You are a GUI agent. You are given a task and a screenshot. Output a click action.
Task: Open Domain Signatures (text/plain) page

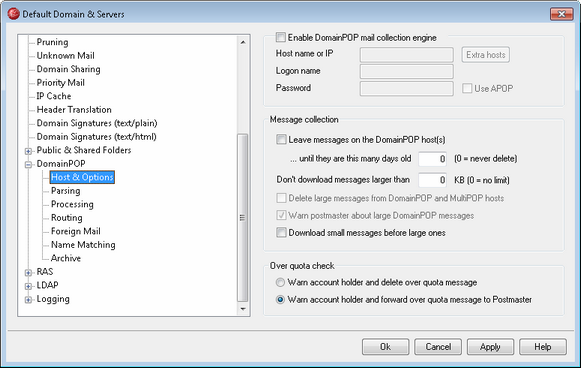click(97, 123)
